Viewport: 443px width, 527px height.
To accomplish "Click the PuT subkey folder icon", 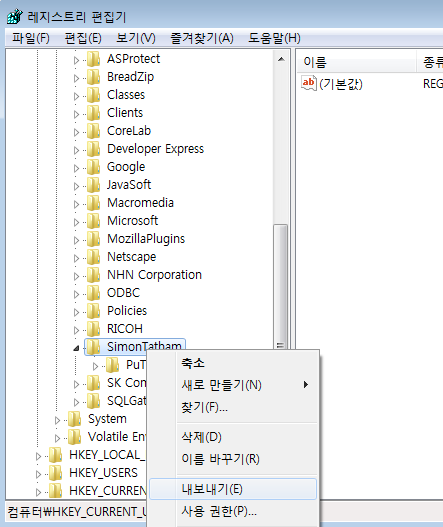I will 112,365.
